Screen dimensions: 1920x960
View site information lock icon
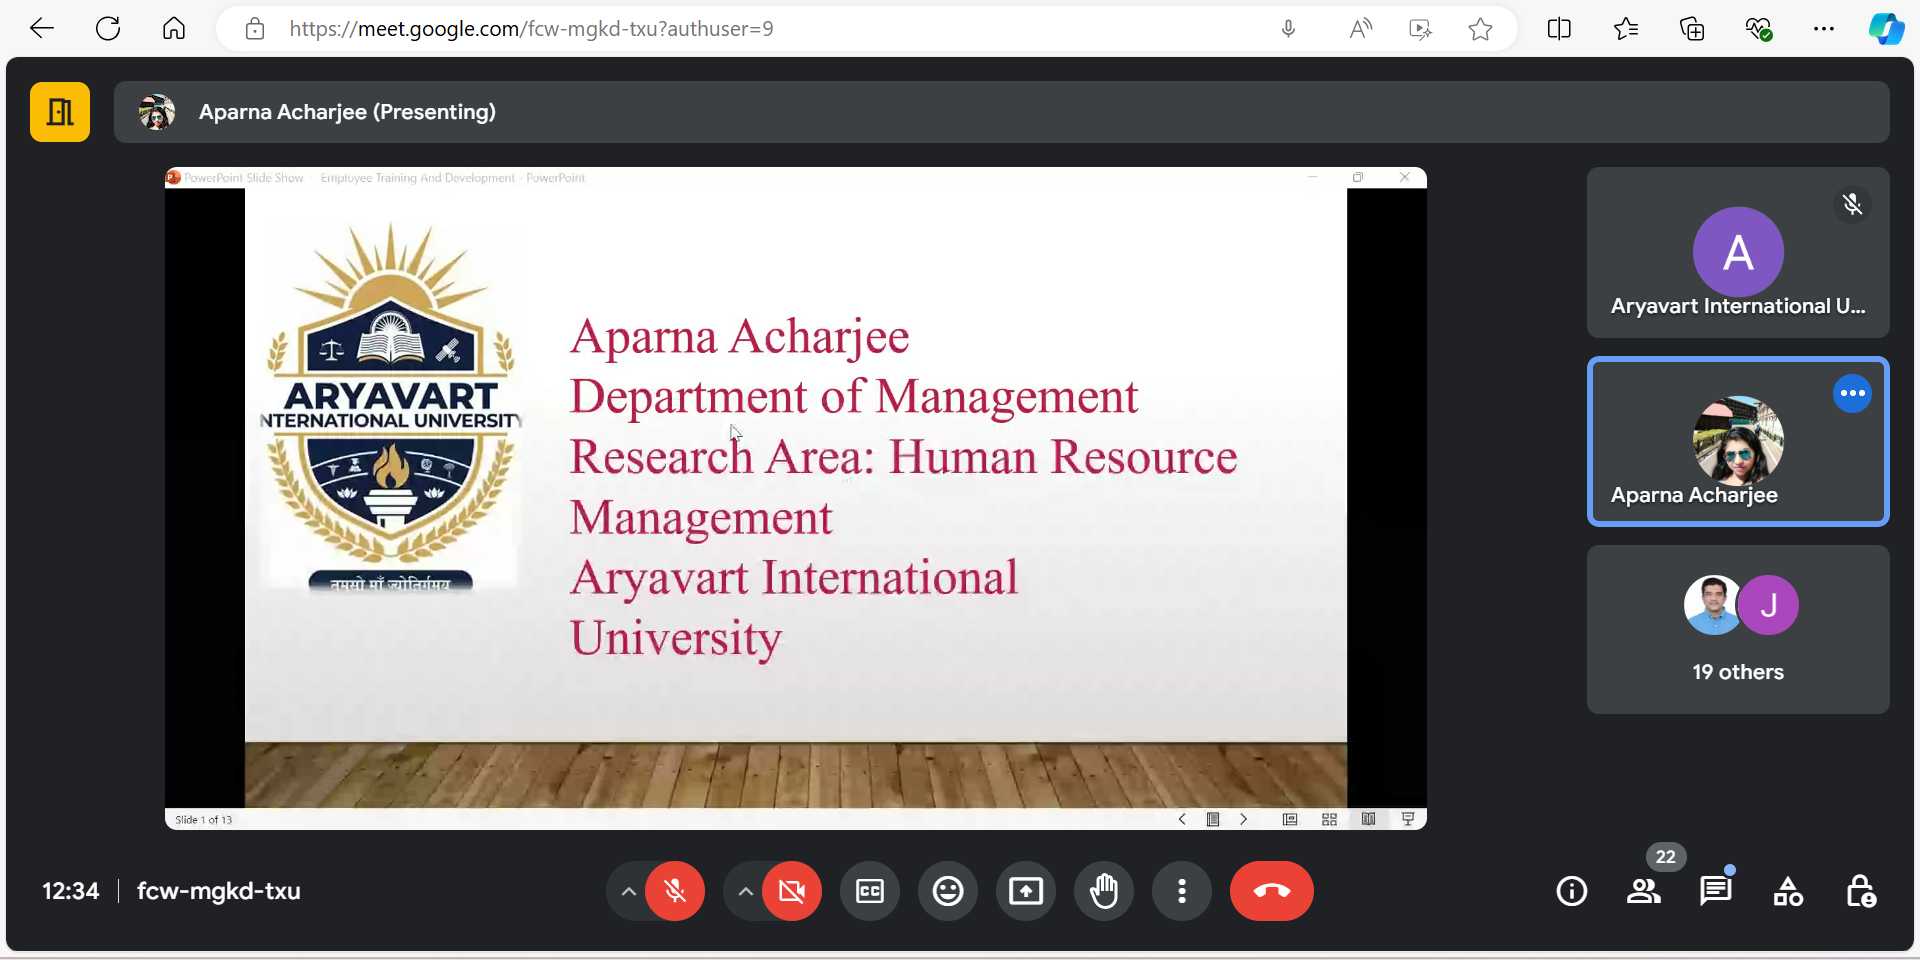pyautogui.click(x=255, y=29)
